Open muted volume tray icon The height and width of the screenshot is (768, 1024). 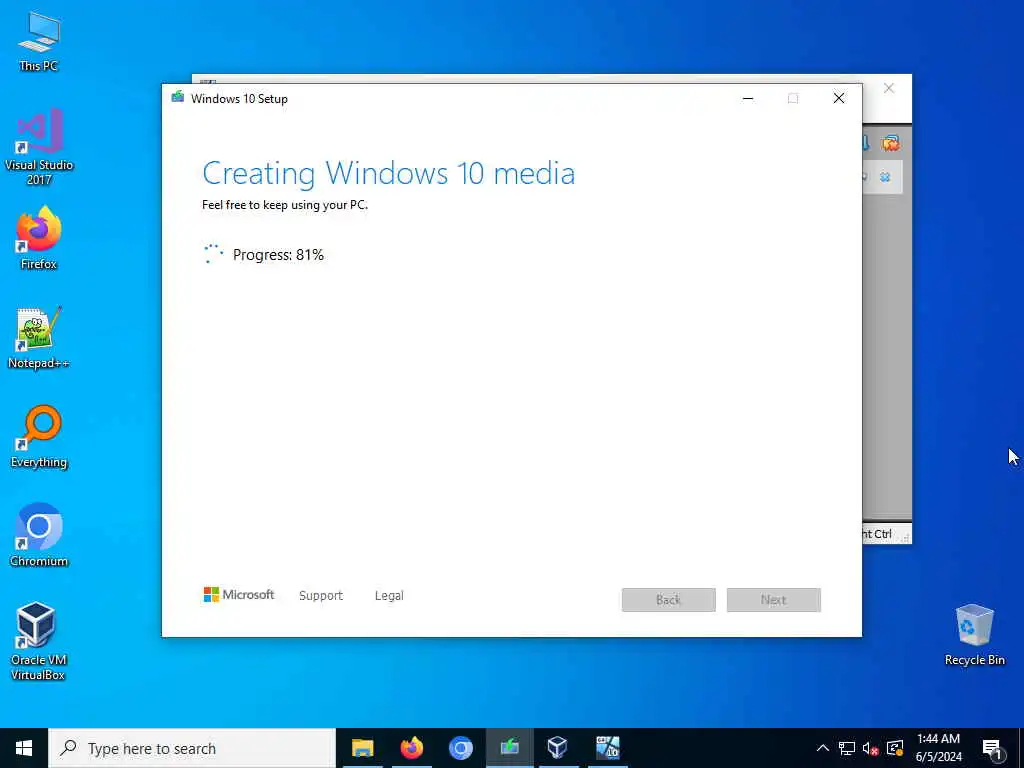tap(871, 748)
